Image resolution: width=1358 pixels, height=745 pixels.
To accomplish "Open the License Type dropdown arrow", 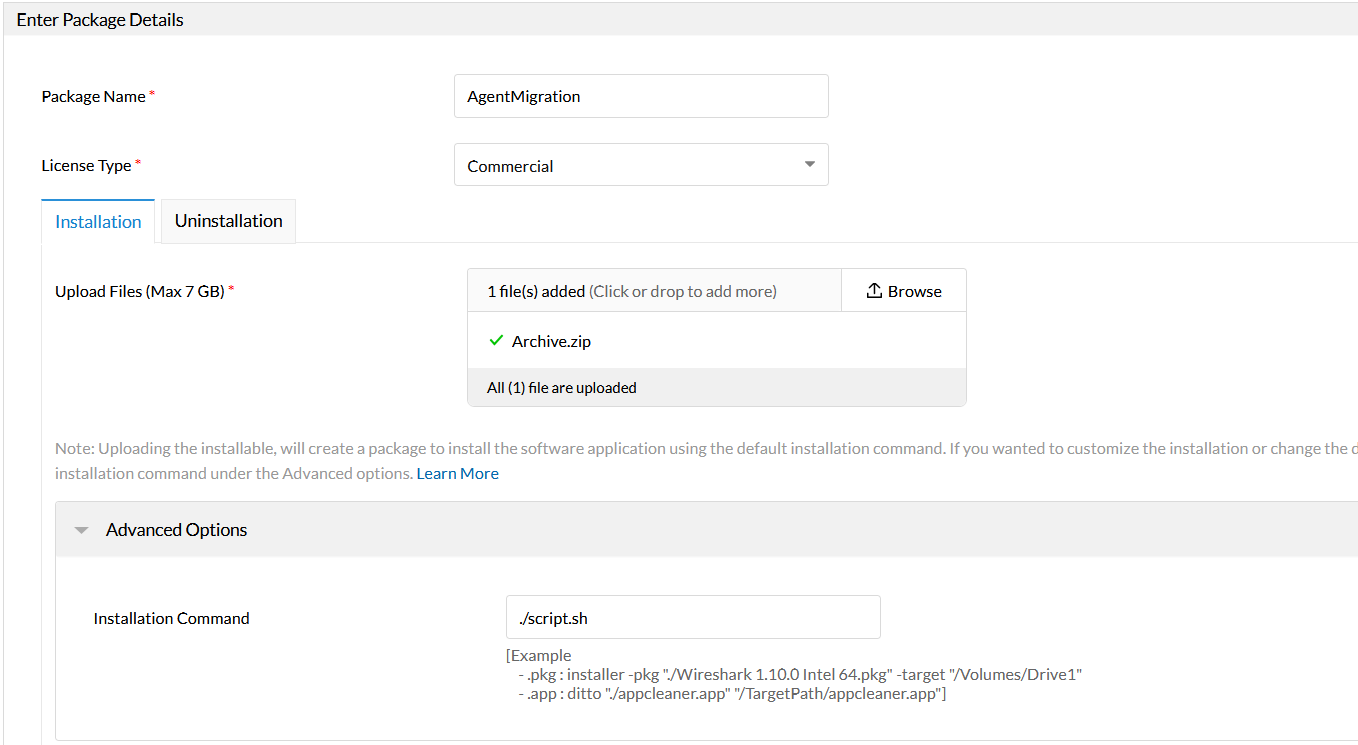I will (810, 165).
